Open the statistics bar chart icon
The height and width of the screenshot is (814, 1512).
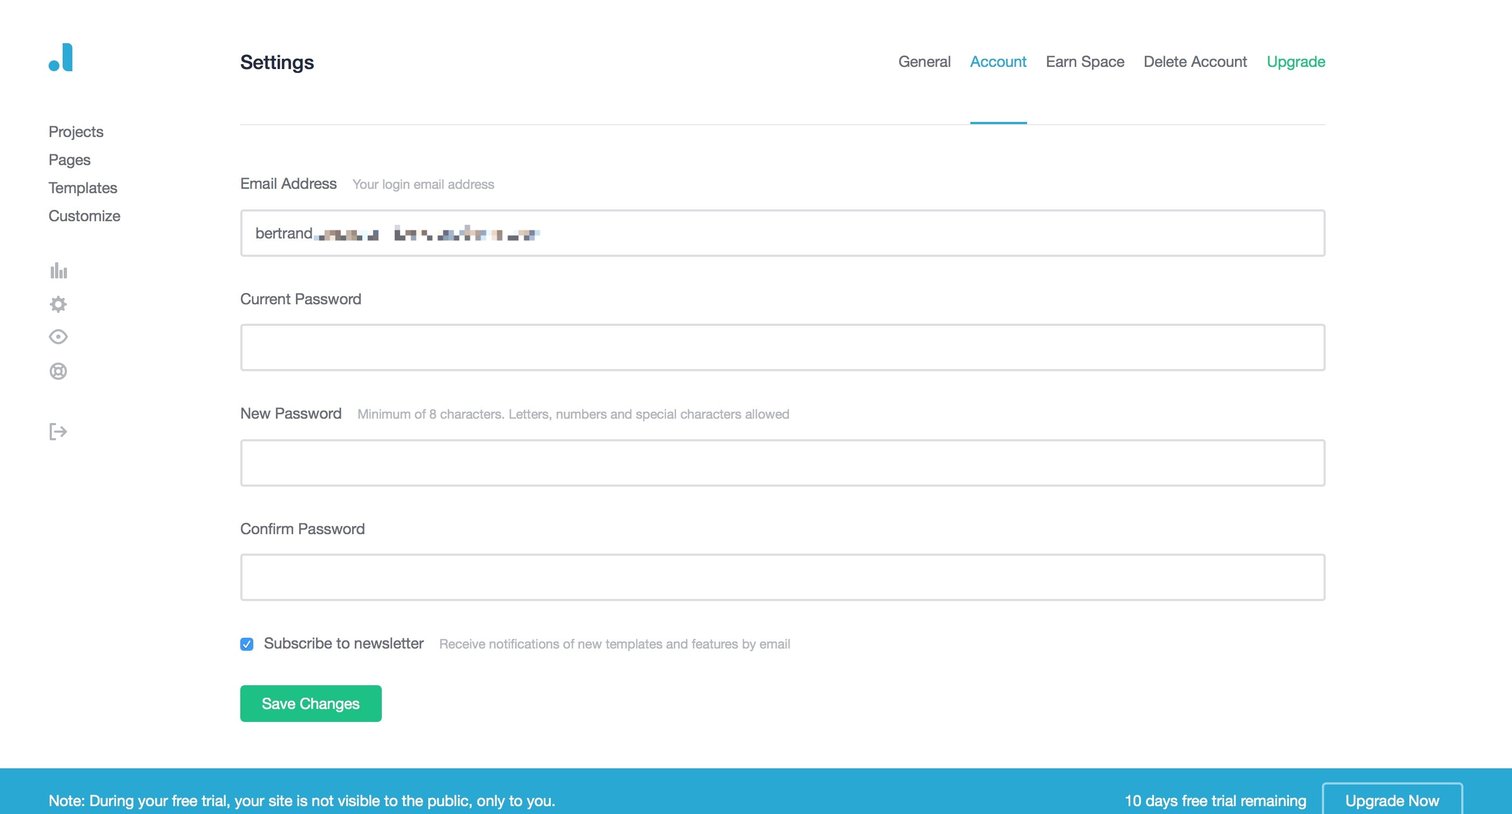coord(59,271)
